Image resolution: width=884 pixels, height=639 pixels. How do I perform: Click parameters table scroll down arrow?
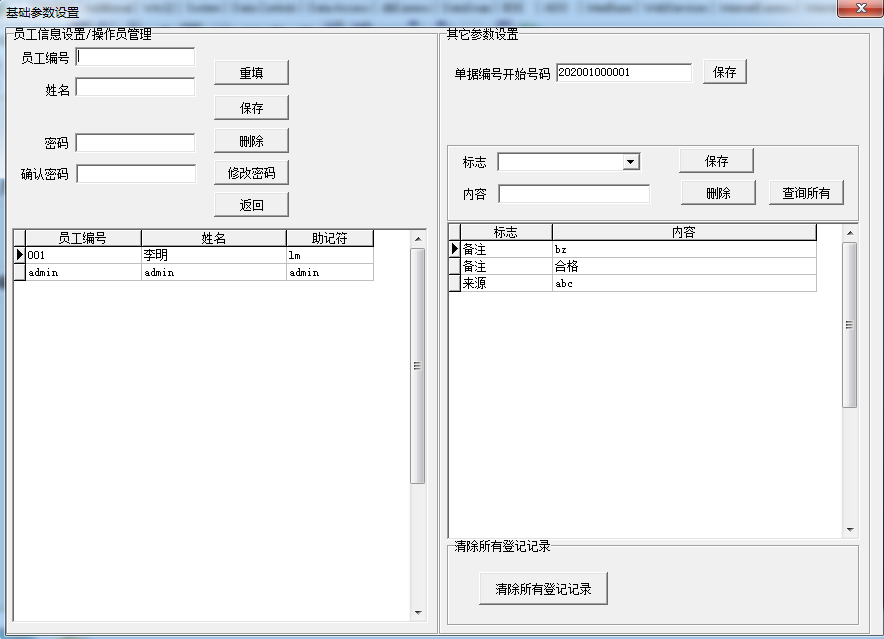(x=850, y=530)
